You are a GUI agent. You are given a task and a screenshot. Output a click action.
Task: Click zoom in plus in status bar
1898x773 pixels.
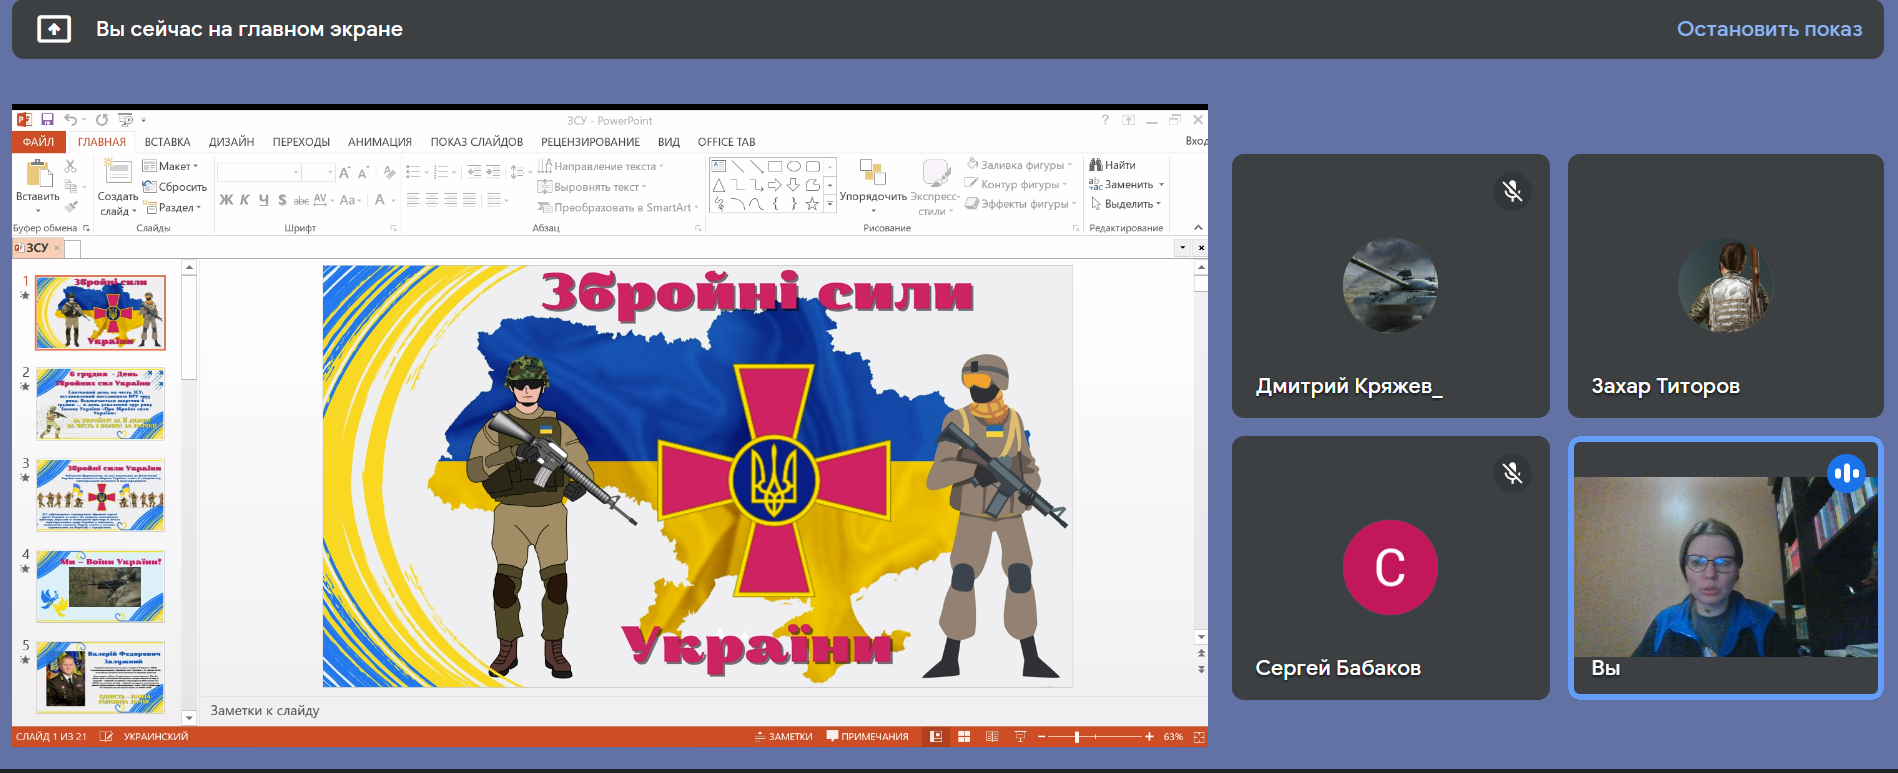point(1149,737)
